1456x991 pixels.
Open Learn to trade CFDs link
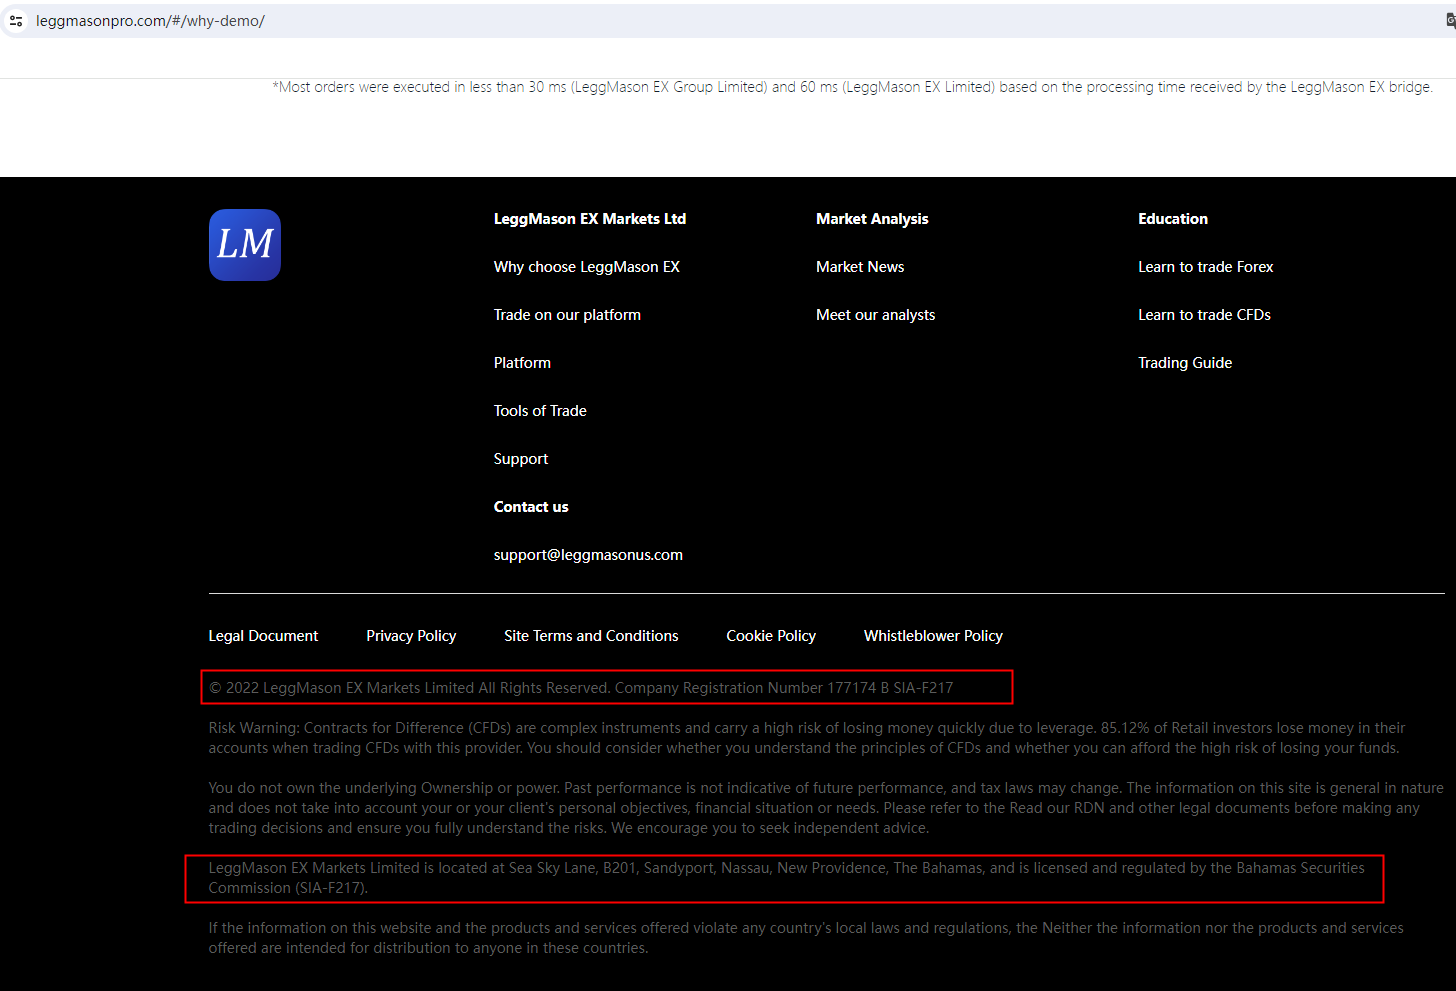[x=1204, y=315]
